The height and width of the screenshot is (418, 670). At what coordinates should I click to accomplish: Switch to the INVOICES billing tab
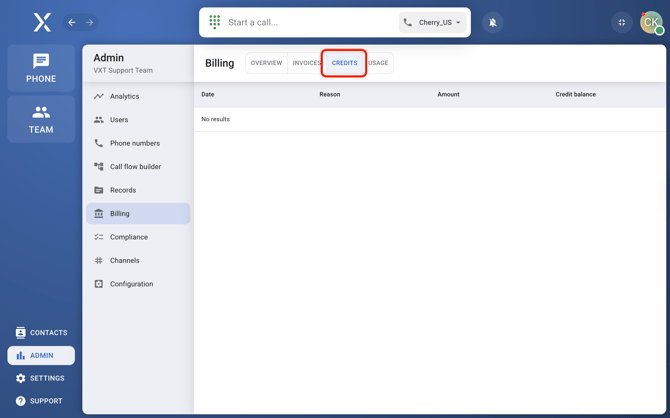click(x=306, y=63)
